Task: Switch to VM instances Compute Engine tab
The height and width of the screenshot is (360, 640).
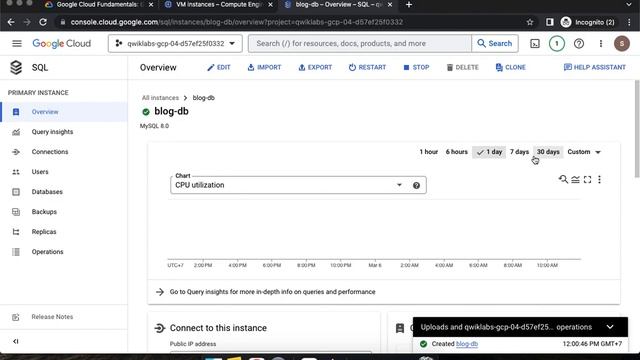Action: [219, 4]
